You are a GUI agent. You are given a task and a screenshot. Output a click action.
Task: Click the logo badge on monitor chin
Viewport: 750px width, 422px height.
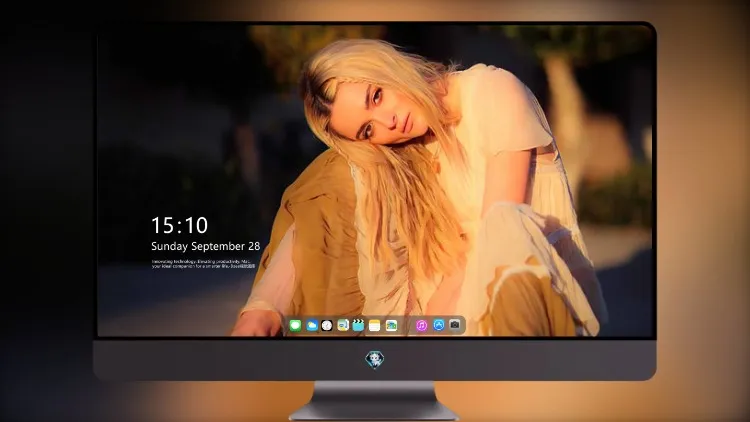[375, 360]
